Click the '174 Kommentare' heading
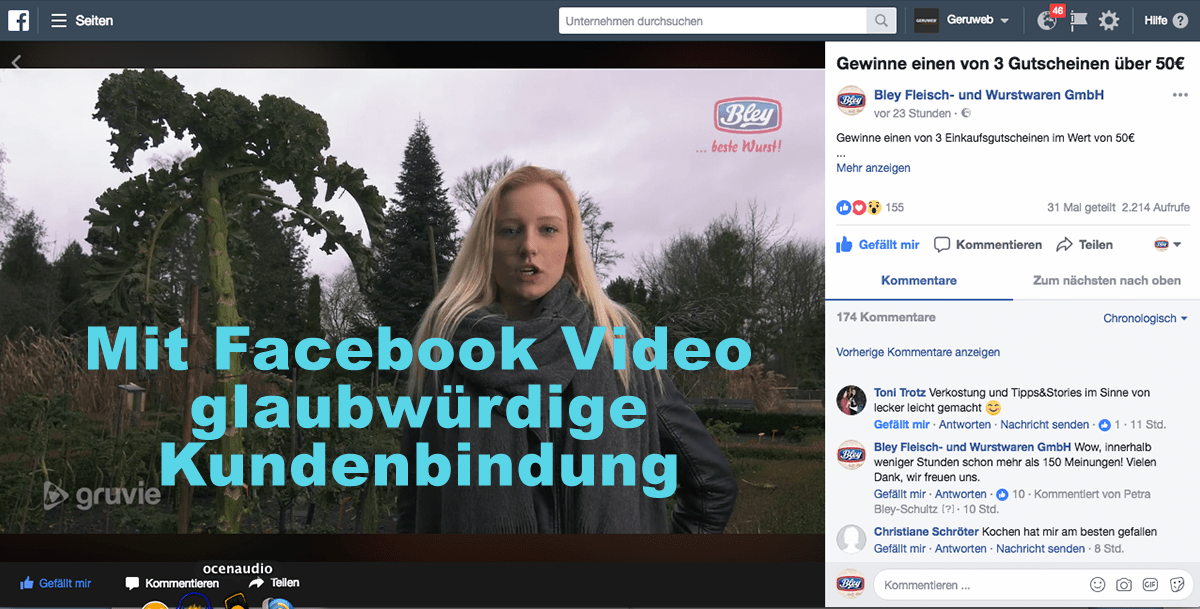This screenshot has width=1200, height=609. [886, 317]
